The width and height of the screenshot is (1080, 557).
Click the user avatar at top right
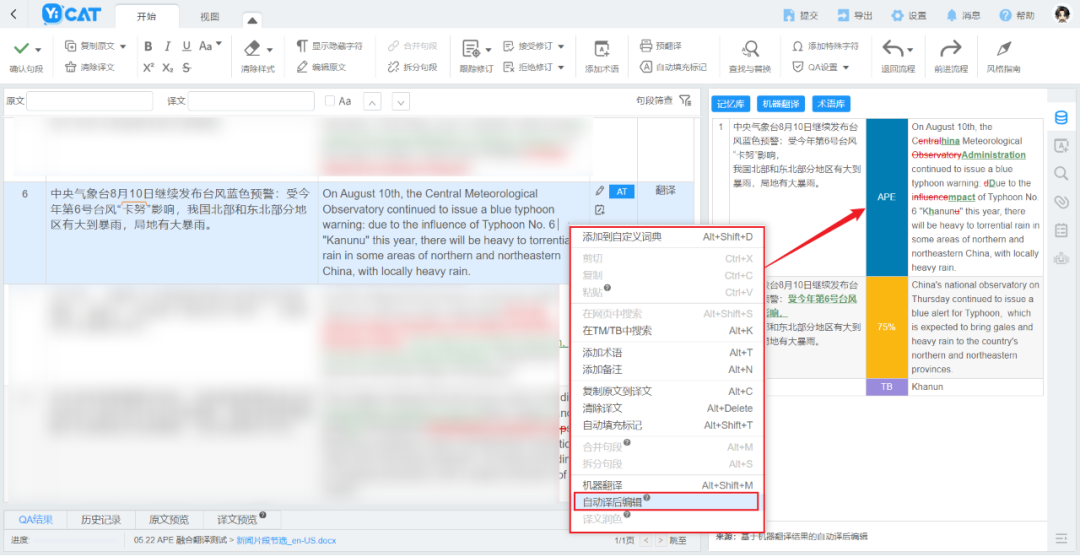pos(1063,14)
